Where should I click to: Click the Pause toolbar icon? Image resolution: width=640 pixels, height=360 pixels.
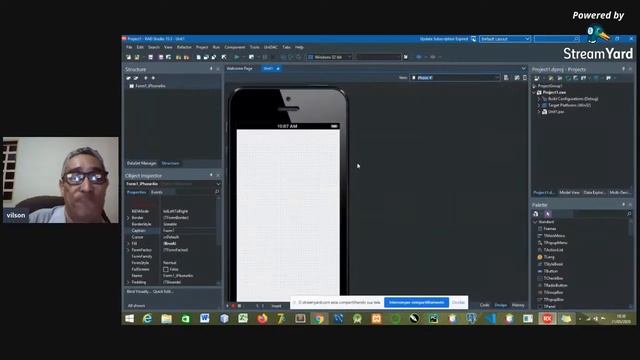(265, 57)
